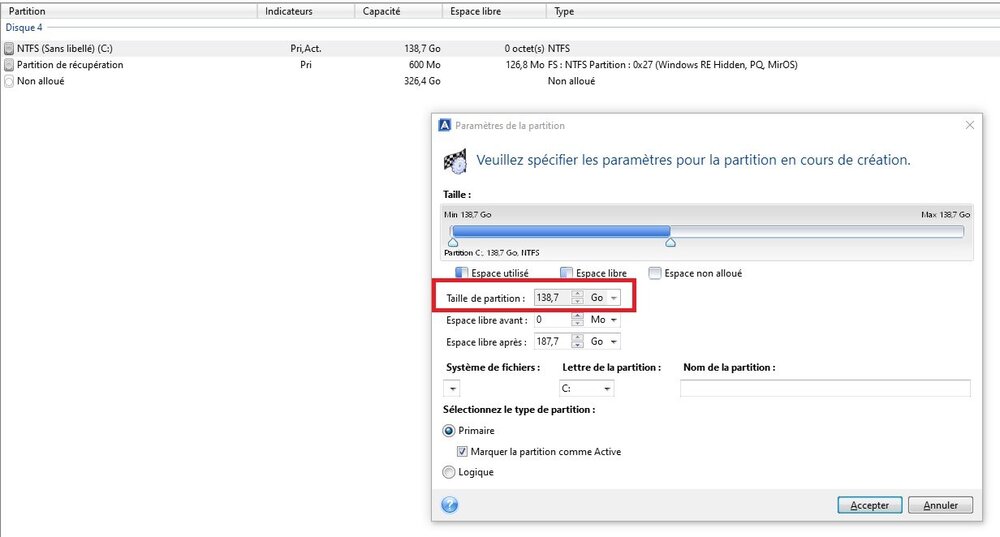This screenshot has height=537, width=1000.
Task: Open the Espace libre après unit dropdown
Action: click(605, 342)
